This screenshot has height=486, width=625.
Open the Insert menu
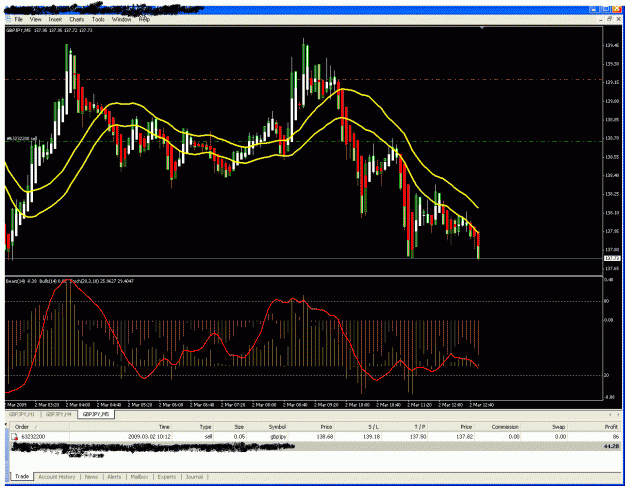click(x=55, y=19)
